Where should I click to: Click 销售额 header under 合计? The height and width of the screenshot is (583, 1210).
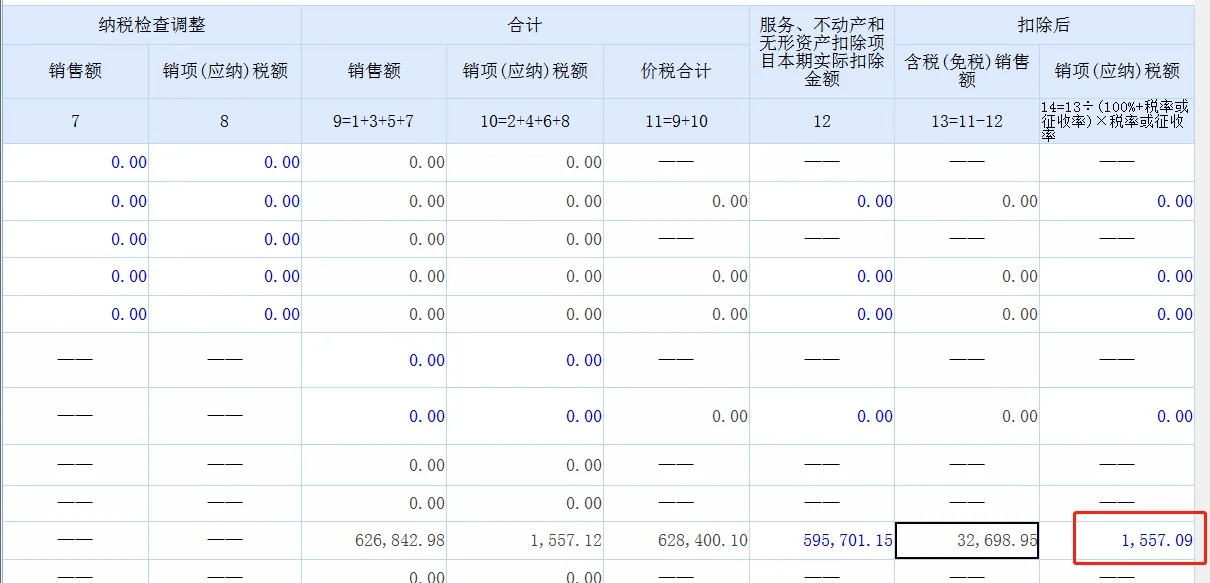tap(374, 71)
